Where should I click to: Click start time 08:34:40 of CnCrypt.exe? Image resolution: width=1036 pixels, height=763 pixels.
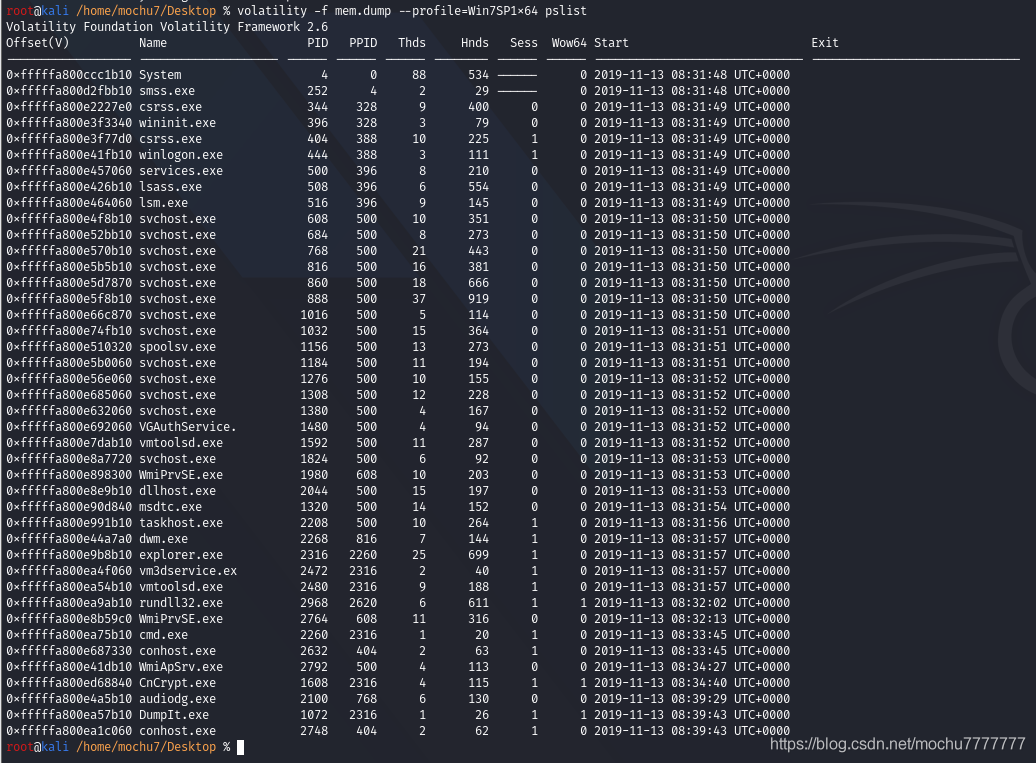(699, 682)
